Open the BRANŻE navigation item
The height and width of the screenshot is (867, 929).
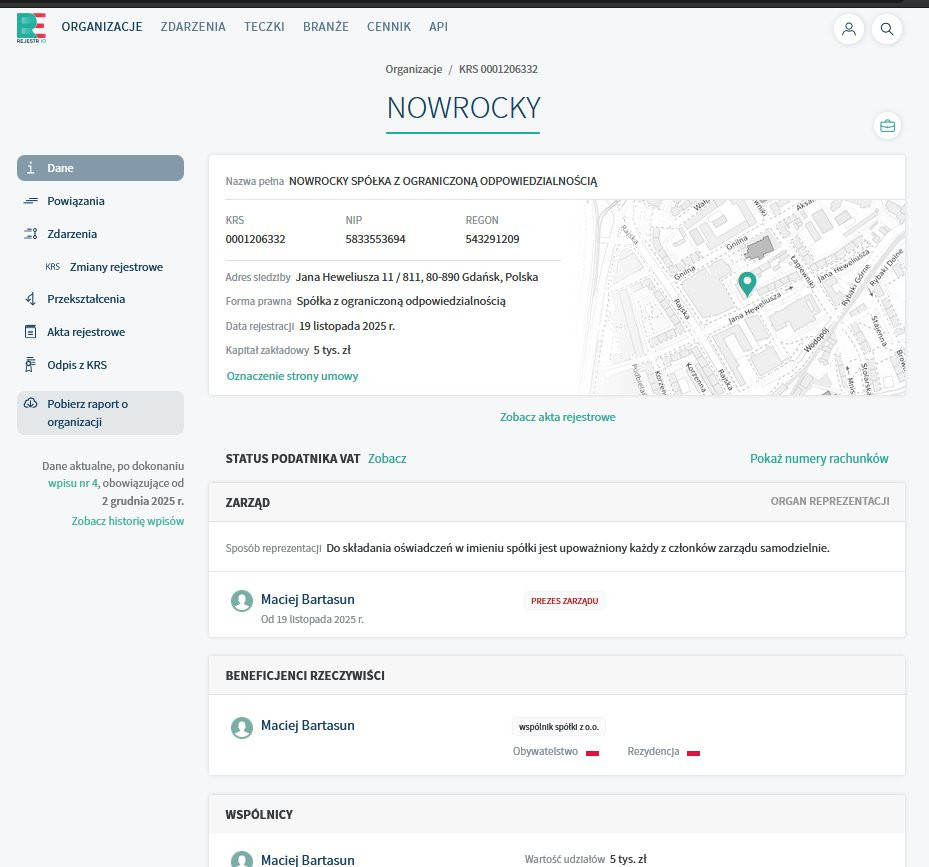(x=326, y=27)
